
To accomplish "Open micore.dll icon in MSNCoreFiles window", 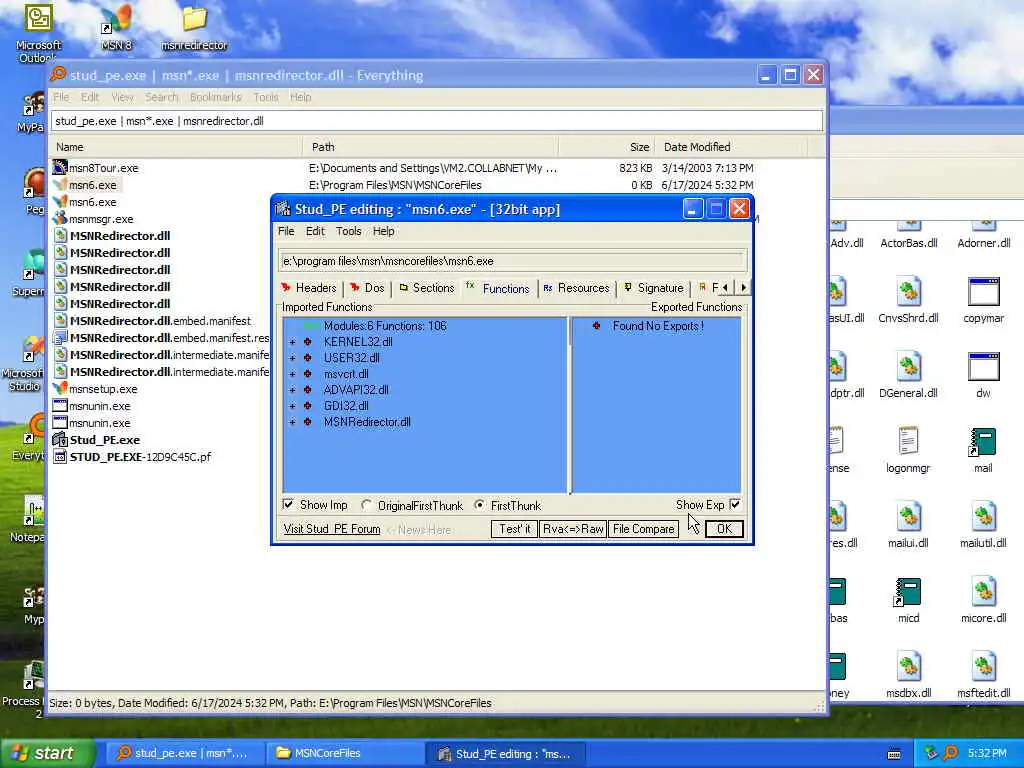I will (984, 592).
